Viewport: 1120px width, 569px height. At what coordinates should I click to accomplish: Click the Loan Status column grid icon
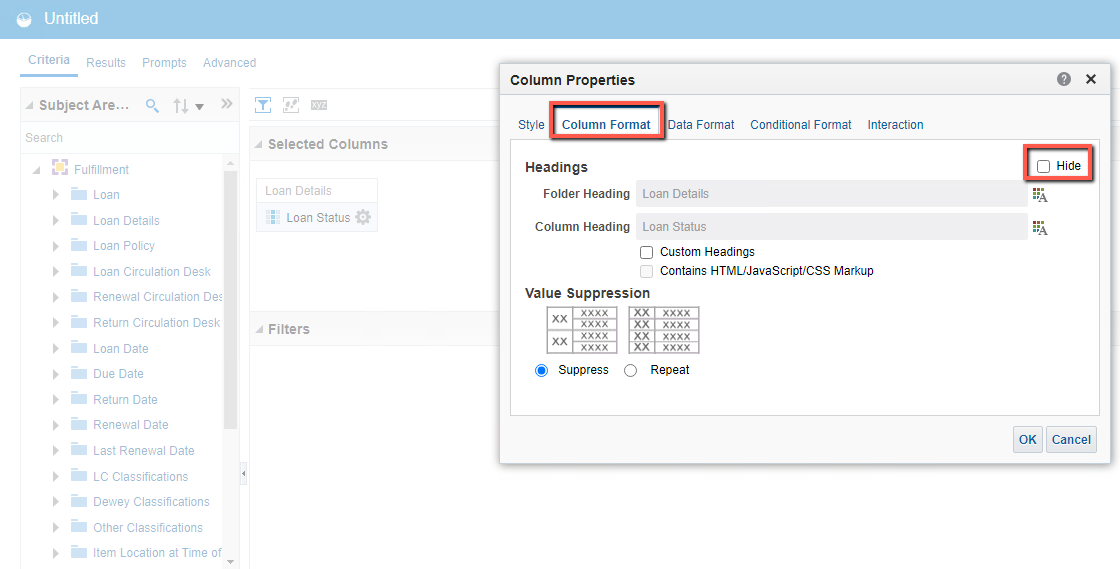click(273, 217)
